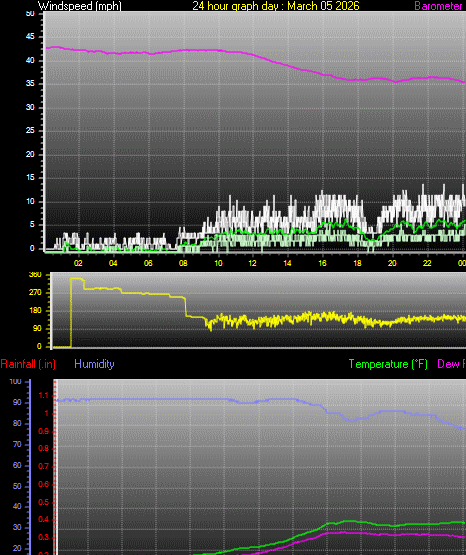Click the 70 mark on blue humidity axis
This screenshot has width=466, height=555.
tap(17, 444)
